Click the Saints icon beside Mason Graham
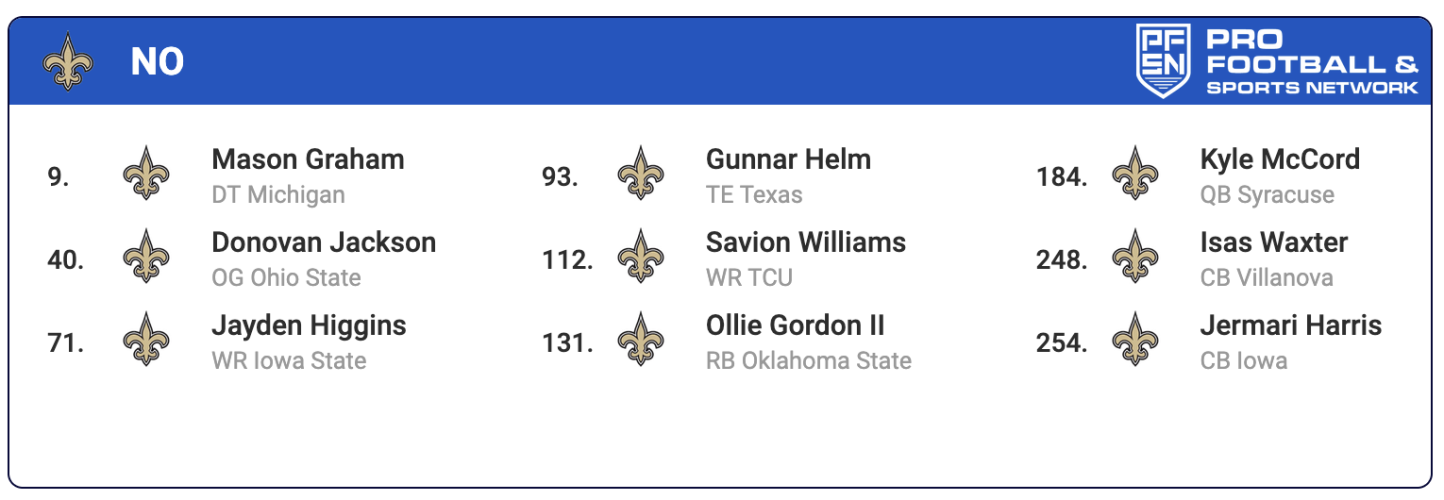Screen dimensions: 1444x500 [x=146, y=175]
